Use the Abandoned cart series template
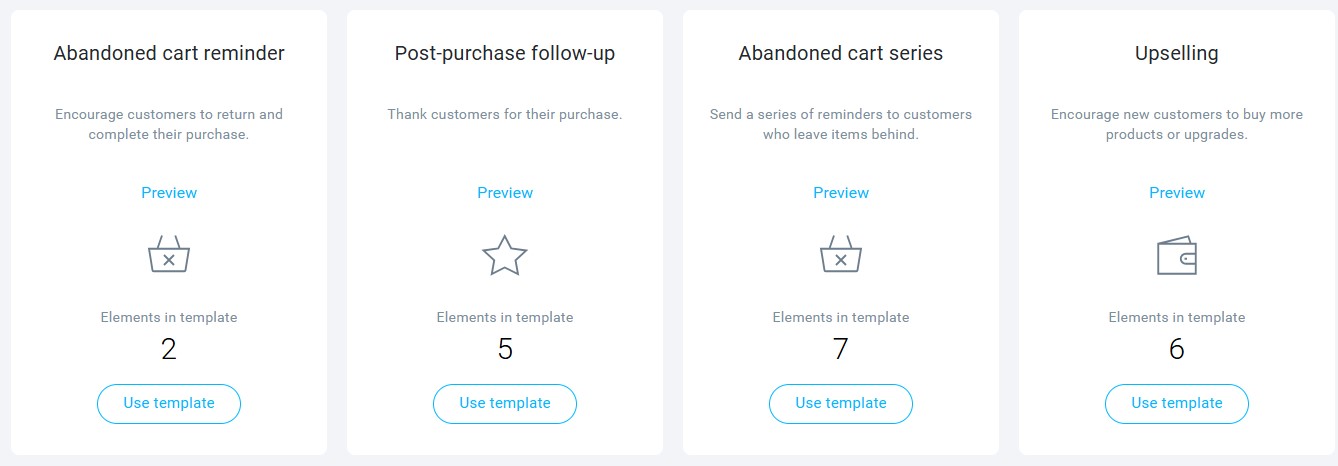This screenshot has height=466, width=1338. tap(841, 404)
